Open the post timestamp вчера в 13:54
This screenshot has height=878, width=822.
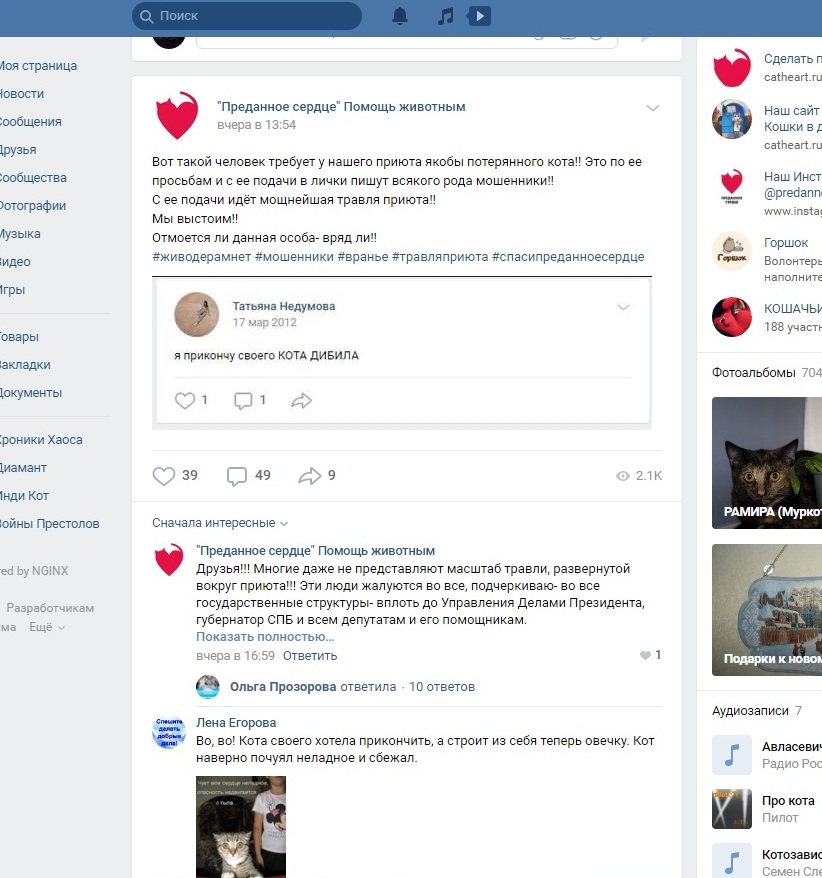256,125
